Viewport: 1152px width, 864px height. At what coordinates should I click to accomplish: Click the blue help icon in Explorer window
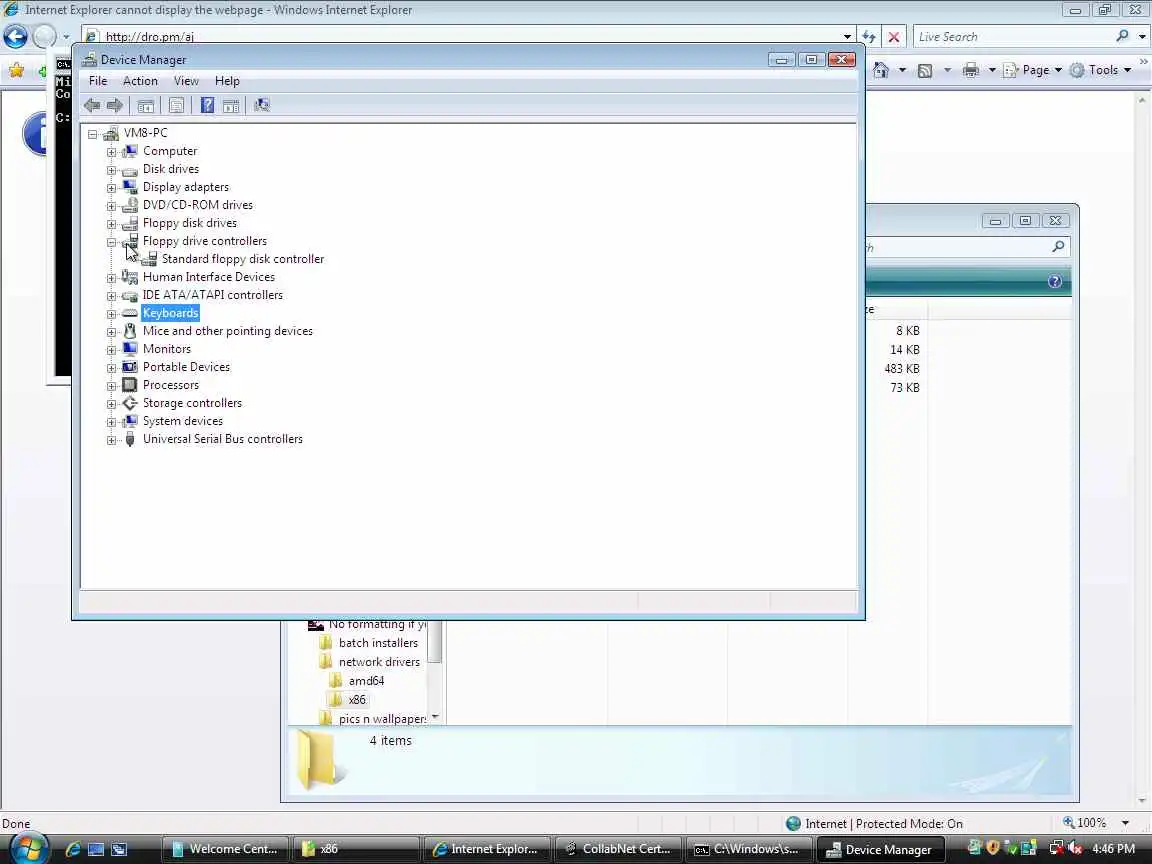pos(1054,281)
